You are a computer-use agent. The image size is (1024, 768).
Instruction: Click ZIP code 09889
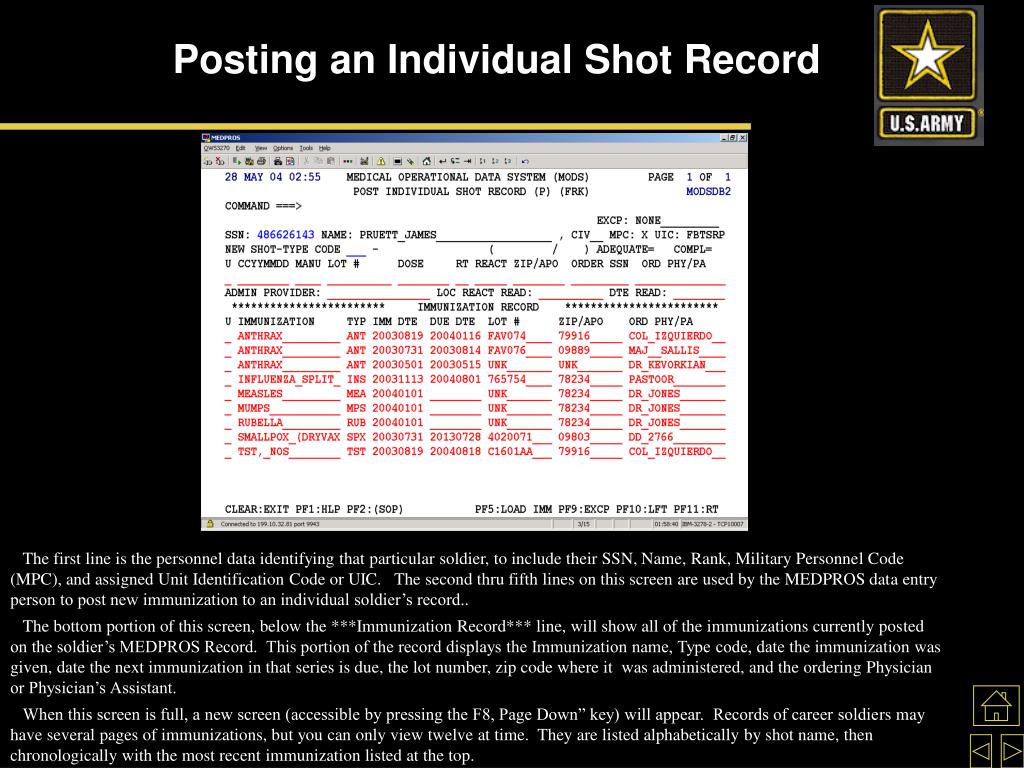click(574, 351)
